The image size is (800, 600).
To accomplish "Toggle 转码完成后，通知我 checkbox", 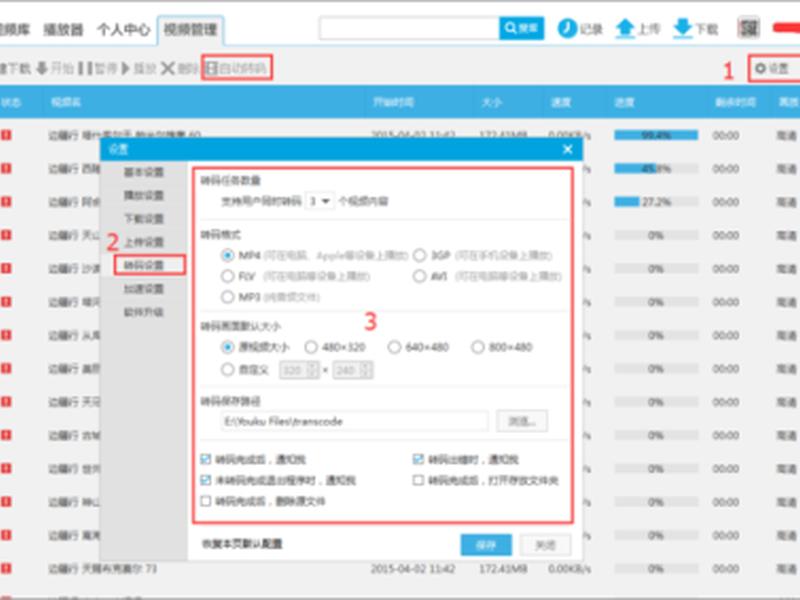I will (206, 460).
